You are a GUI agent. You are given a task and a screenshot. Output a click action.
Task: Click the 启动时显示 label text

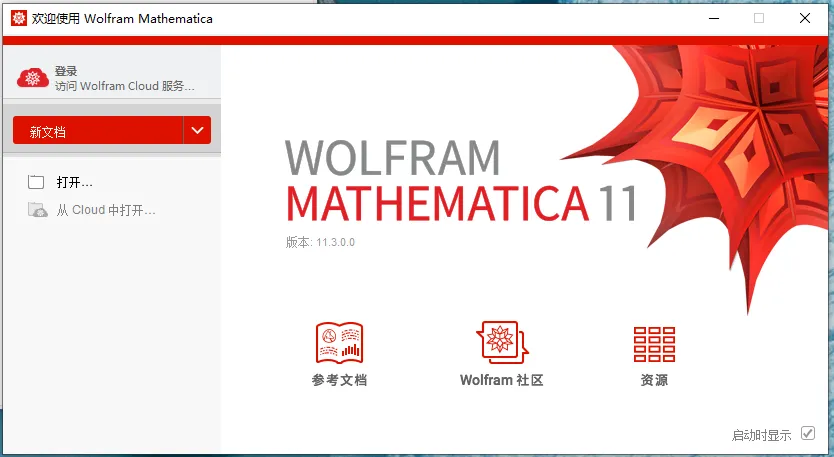tap(762, 435)
